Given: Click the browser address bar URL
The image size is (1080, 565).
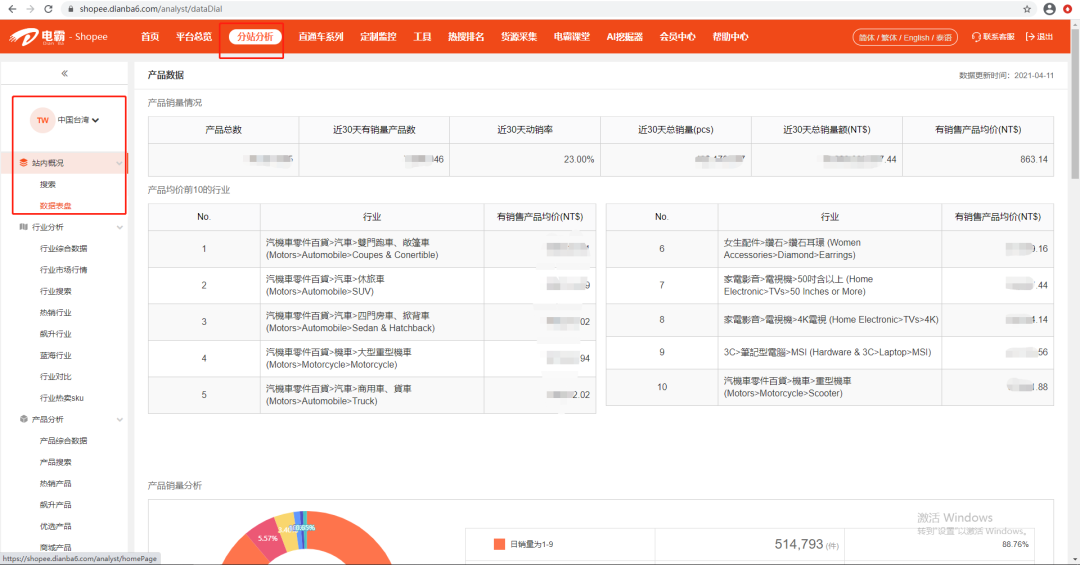Looking at the screenshot, I should [150, 9].
